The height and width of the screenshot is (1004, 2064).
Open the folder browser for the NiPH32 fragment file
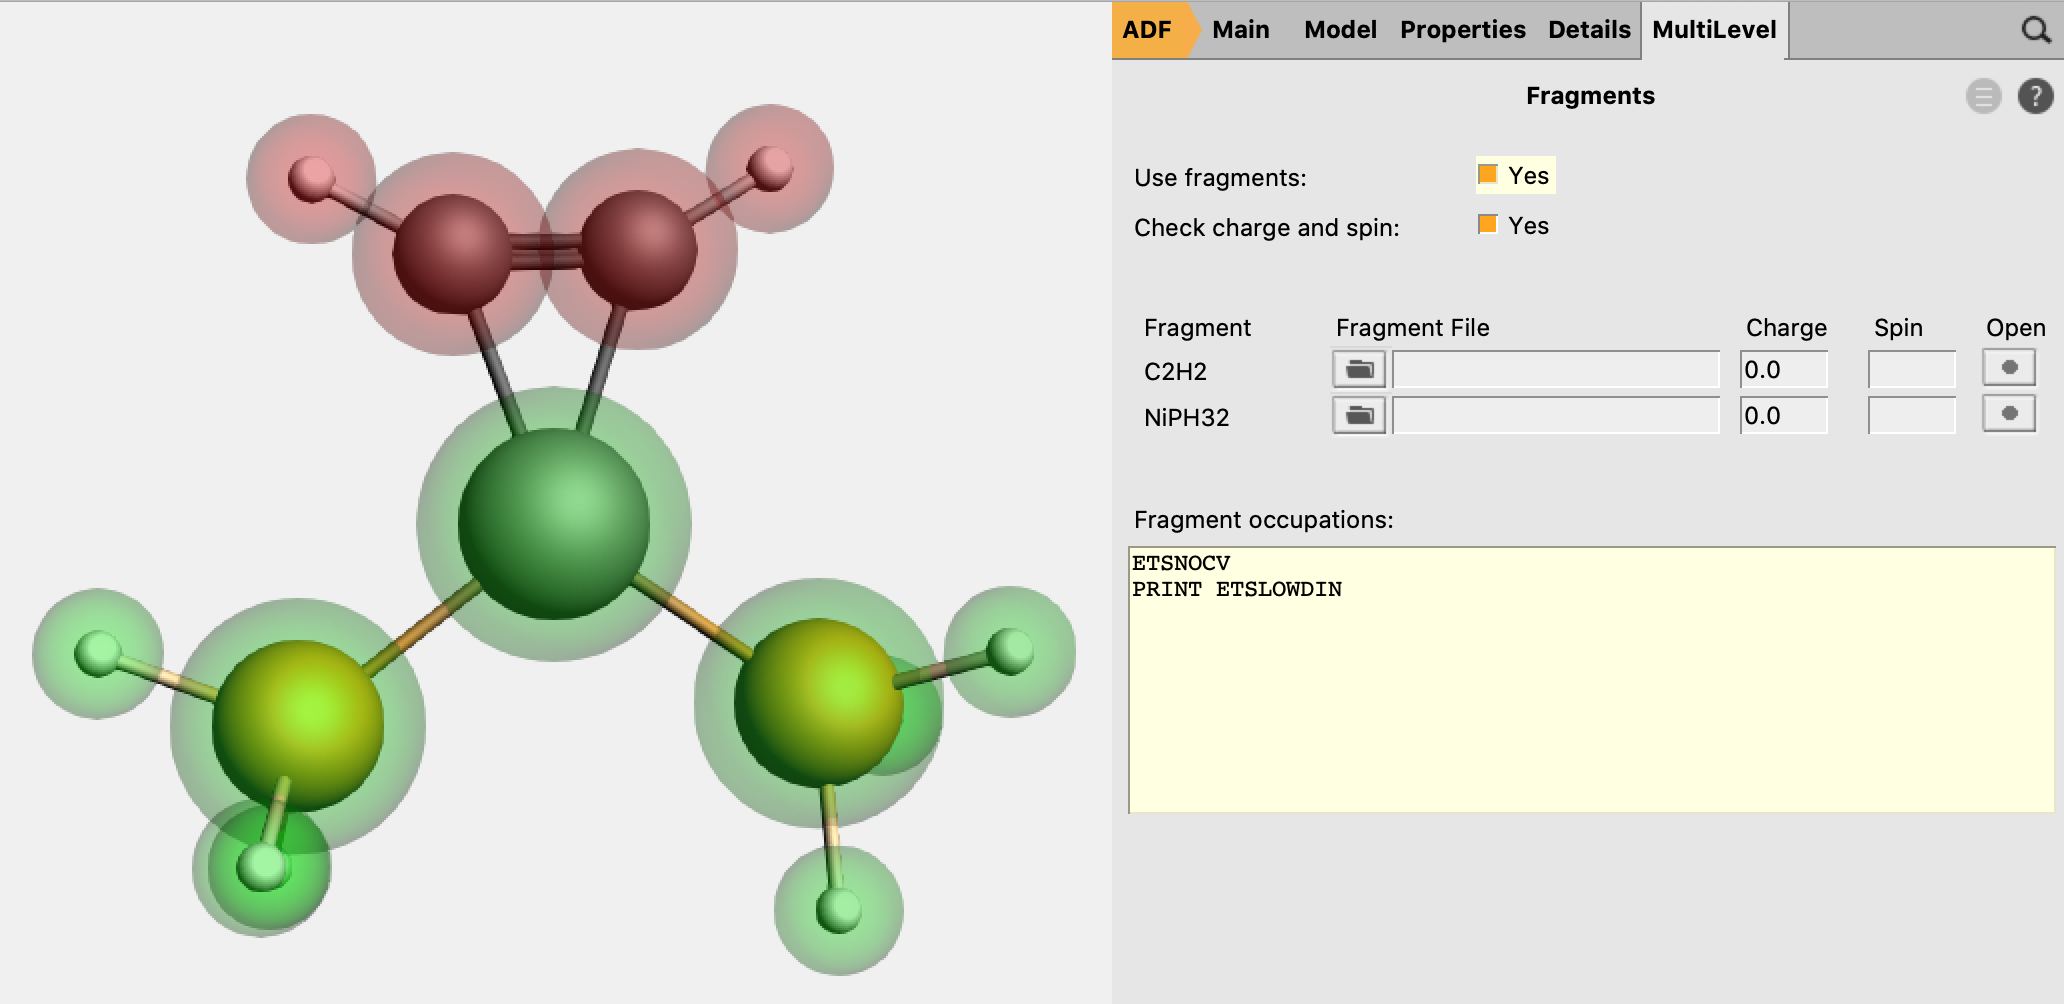click(1358, 414)
